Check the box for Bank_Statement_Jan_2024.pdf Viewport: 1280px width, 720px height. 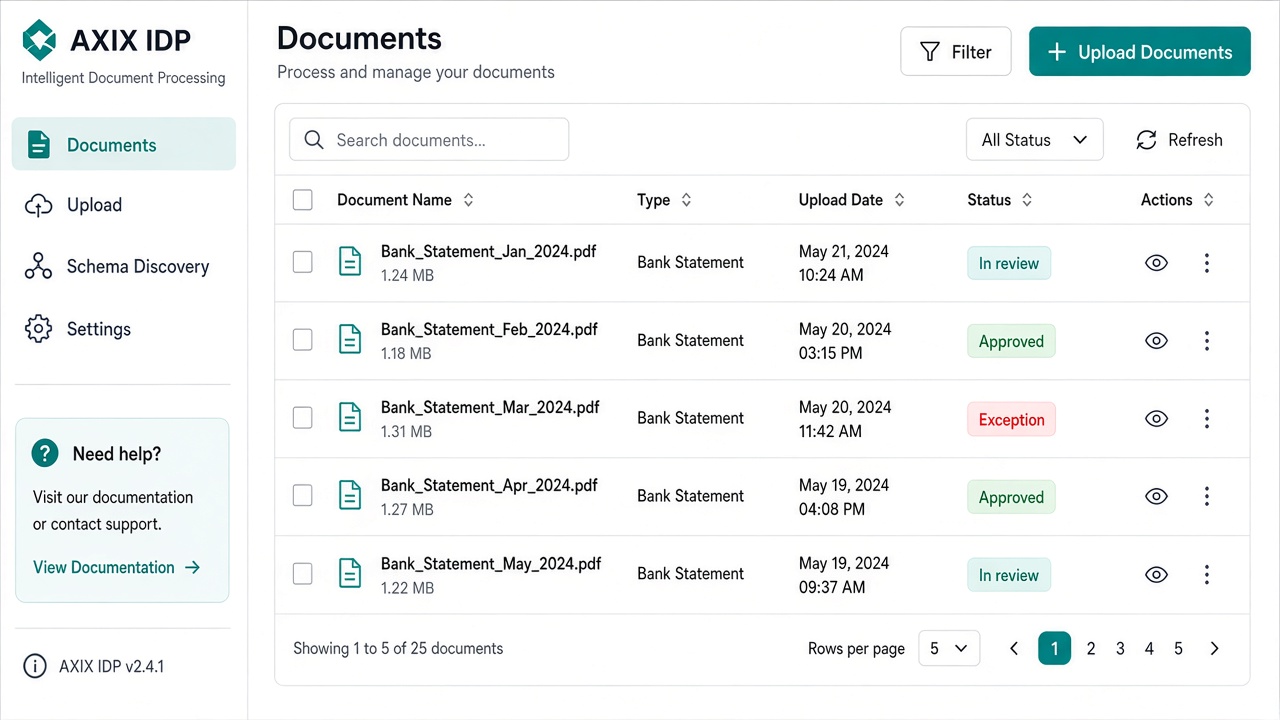pyautogui.click(x=303, y=262)
